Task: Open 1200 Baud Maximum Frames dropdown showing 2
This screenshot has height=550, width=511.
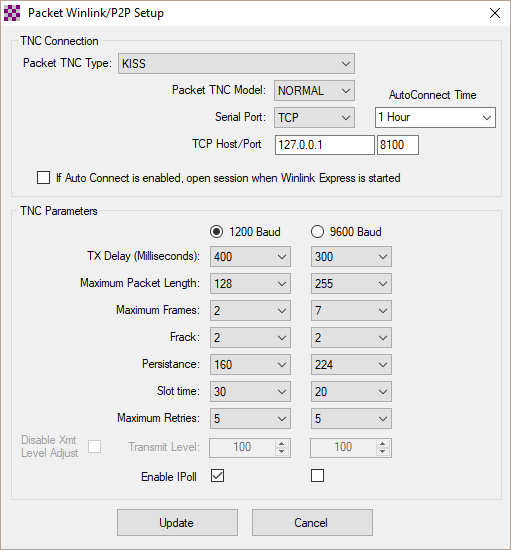Action: (x=250, y=310)
